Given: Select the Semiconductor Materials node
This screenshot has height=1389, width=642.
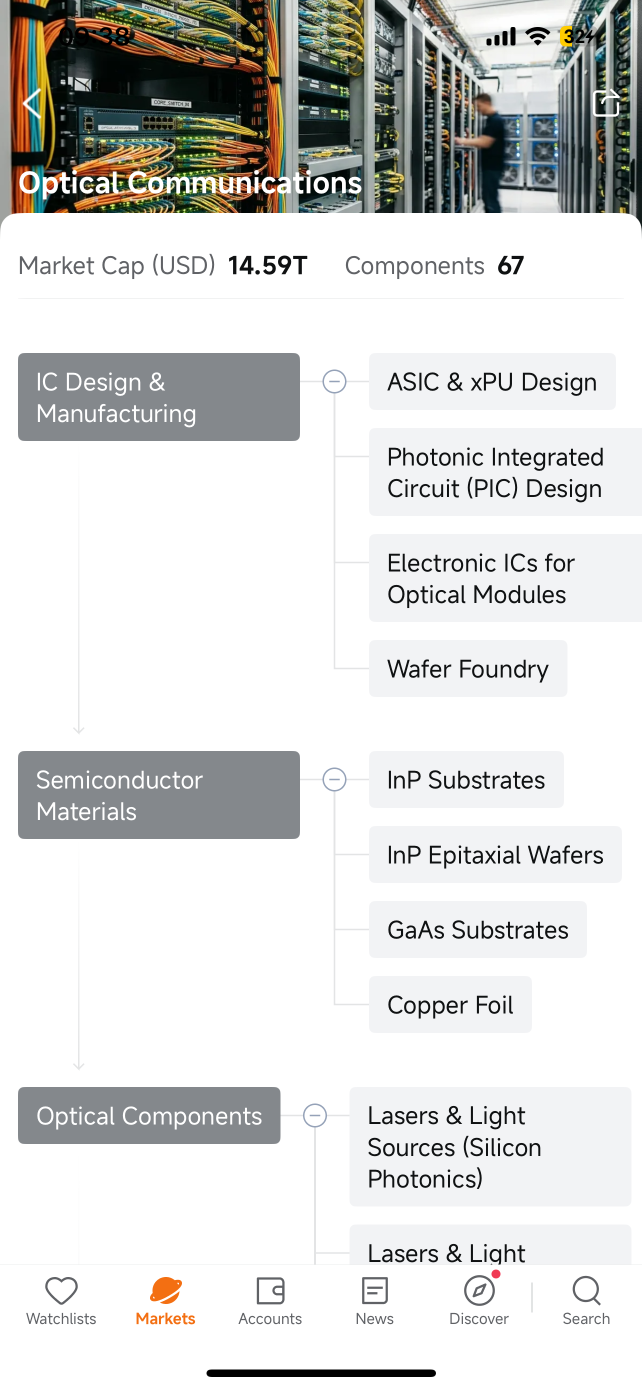Looking at the screenshot, I should click(x=159, y=795).
